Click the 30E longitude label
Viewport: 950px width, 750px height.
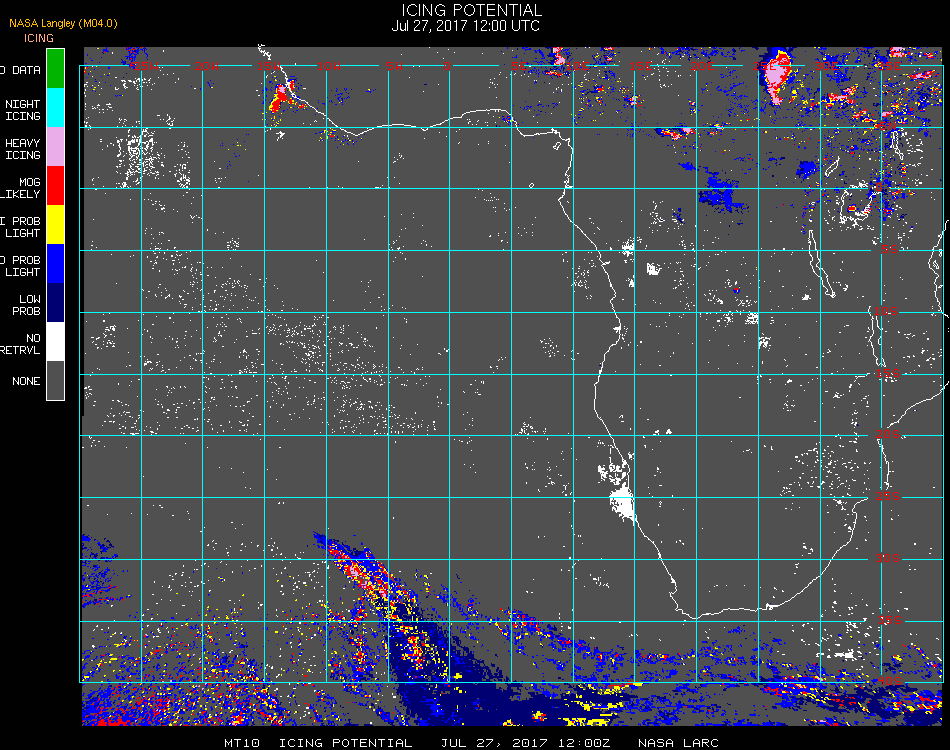pyautogui.click(x=825, y=66)
